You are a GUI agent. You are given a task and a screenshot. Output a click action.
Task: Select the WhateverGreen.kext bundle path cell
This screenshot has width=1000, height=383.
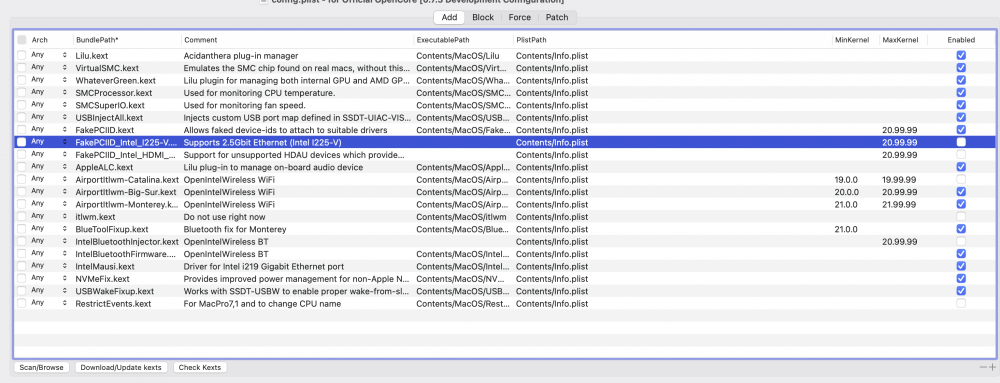click(x=115, y=80)
